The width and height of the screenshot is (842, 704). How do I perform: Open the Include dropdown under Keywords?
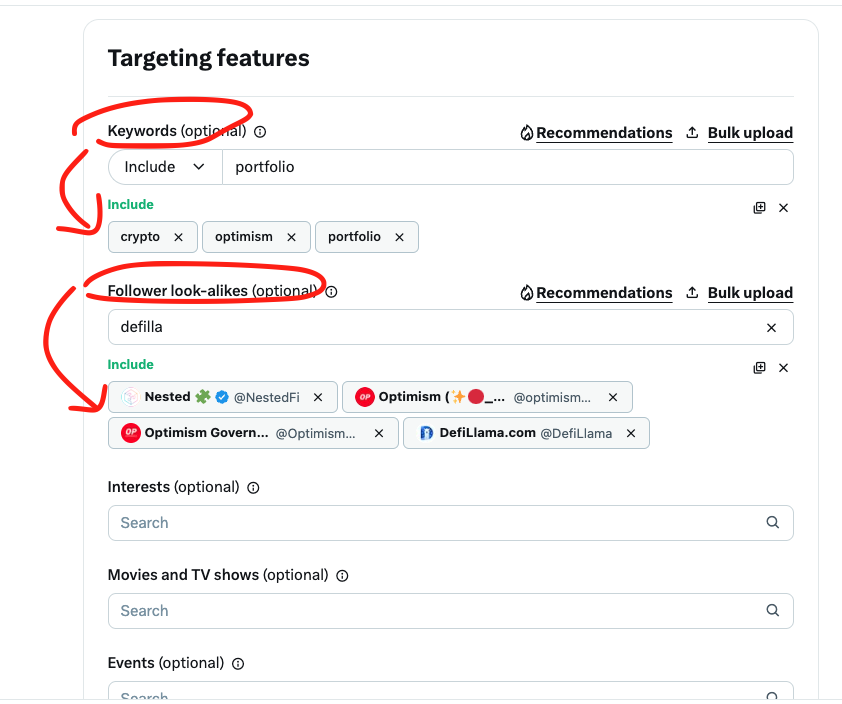coord(164,166)
